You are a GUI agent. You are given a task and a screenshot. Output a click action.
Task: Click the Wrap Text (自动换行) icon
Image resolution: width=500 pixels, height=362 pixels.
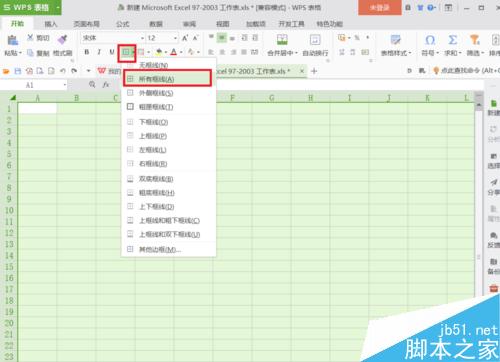point(315,40)
